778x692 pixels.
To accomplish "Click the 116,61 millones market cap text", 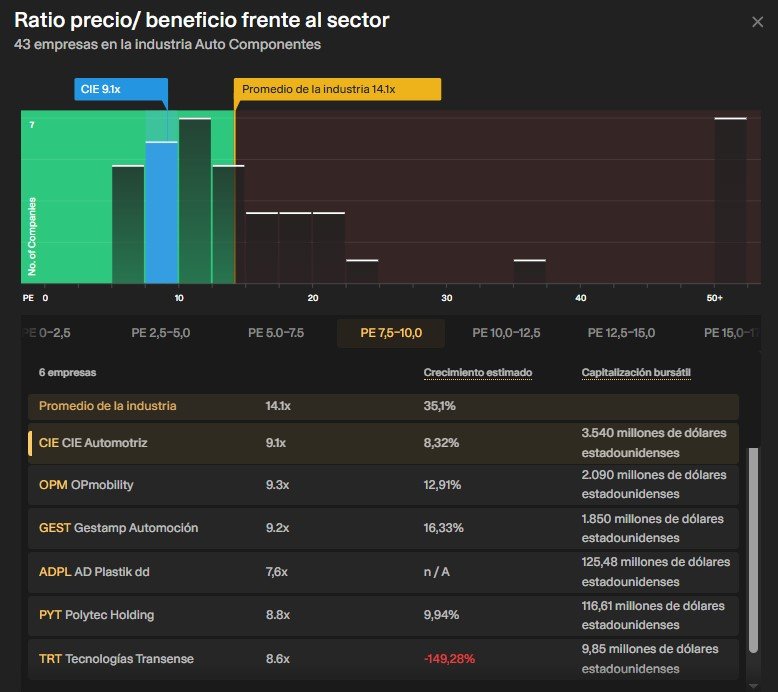I will click(x=653, y=615).
